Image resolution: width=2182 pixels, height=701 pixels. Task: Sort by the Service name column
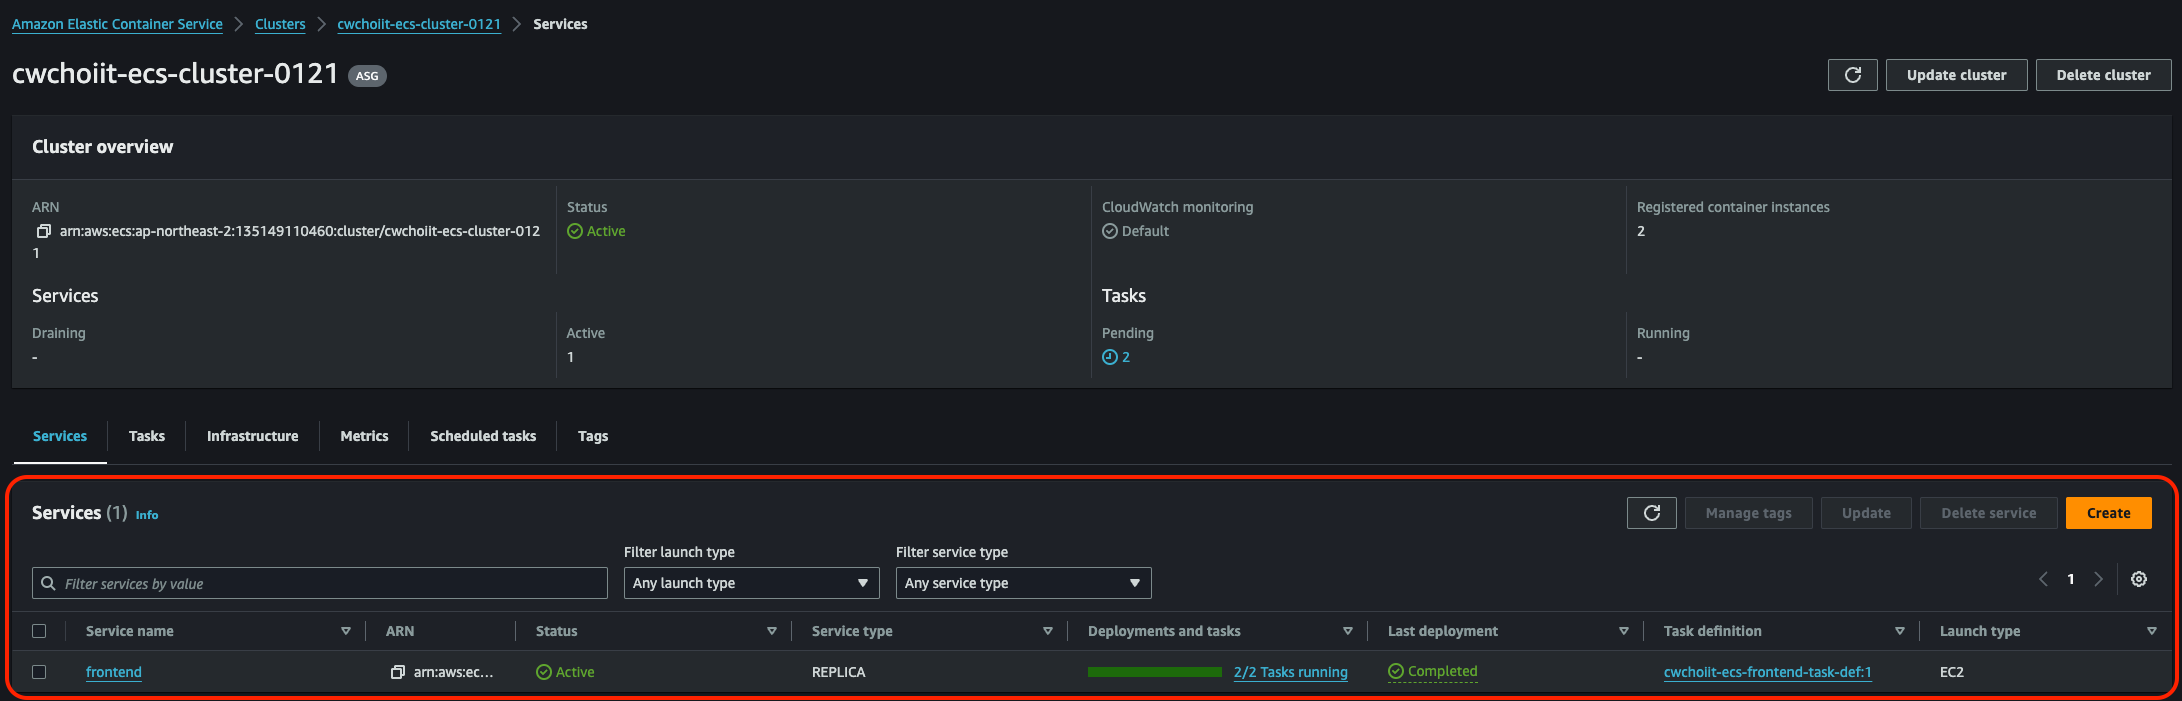pos(345,631)
